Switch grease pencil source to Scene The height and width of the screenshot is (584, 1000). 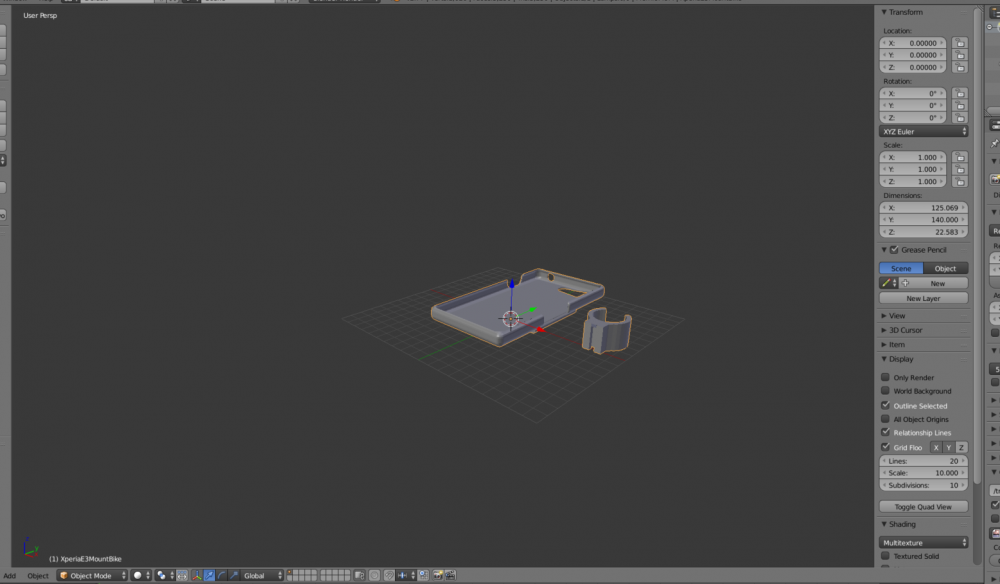coord(901,268)
